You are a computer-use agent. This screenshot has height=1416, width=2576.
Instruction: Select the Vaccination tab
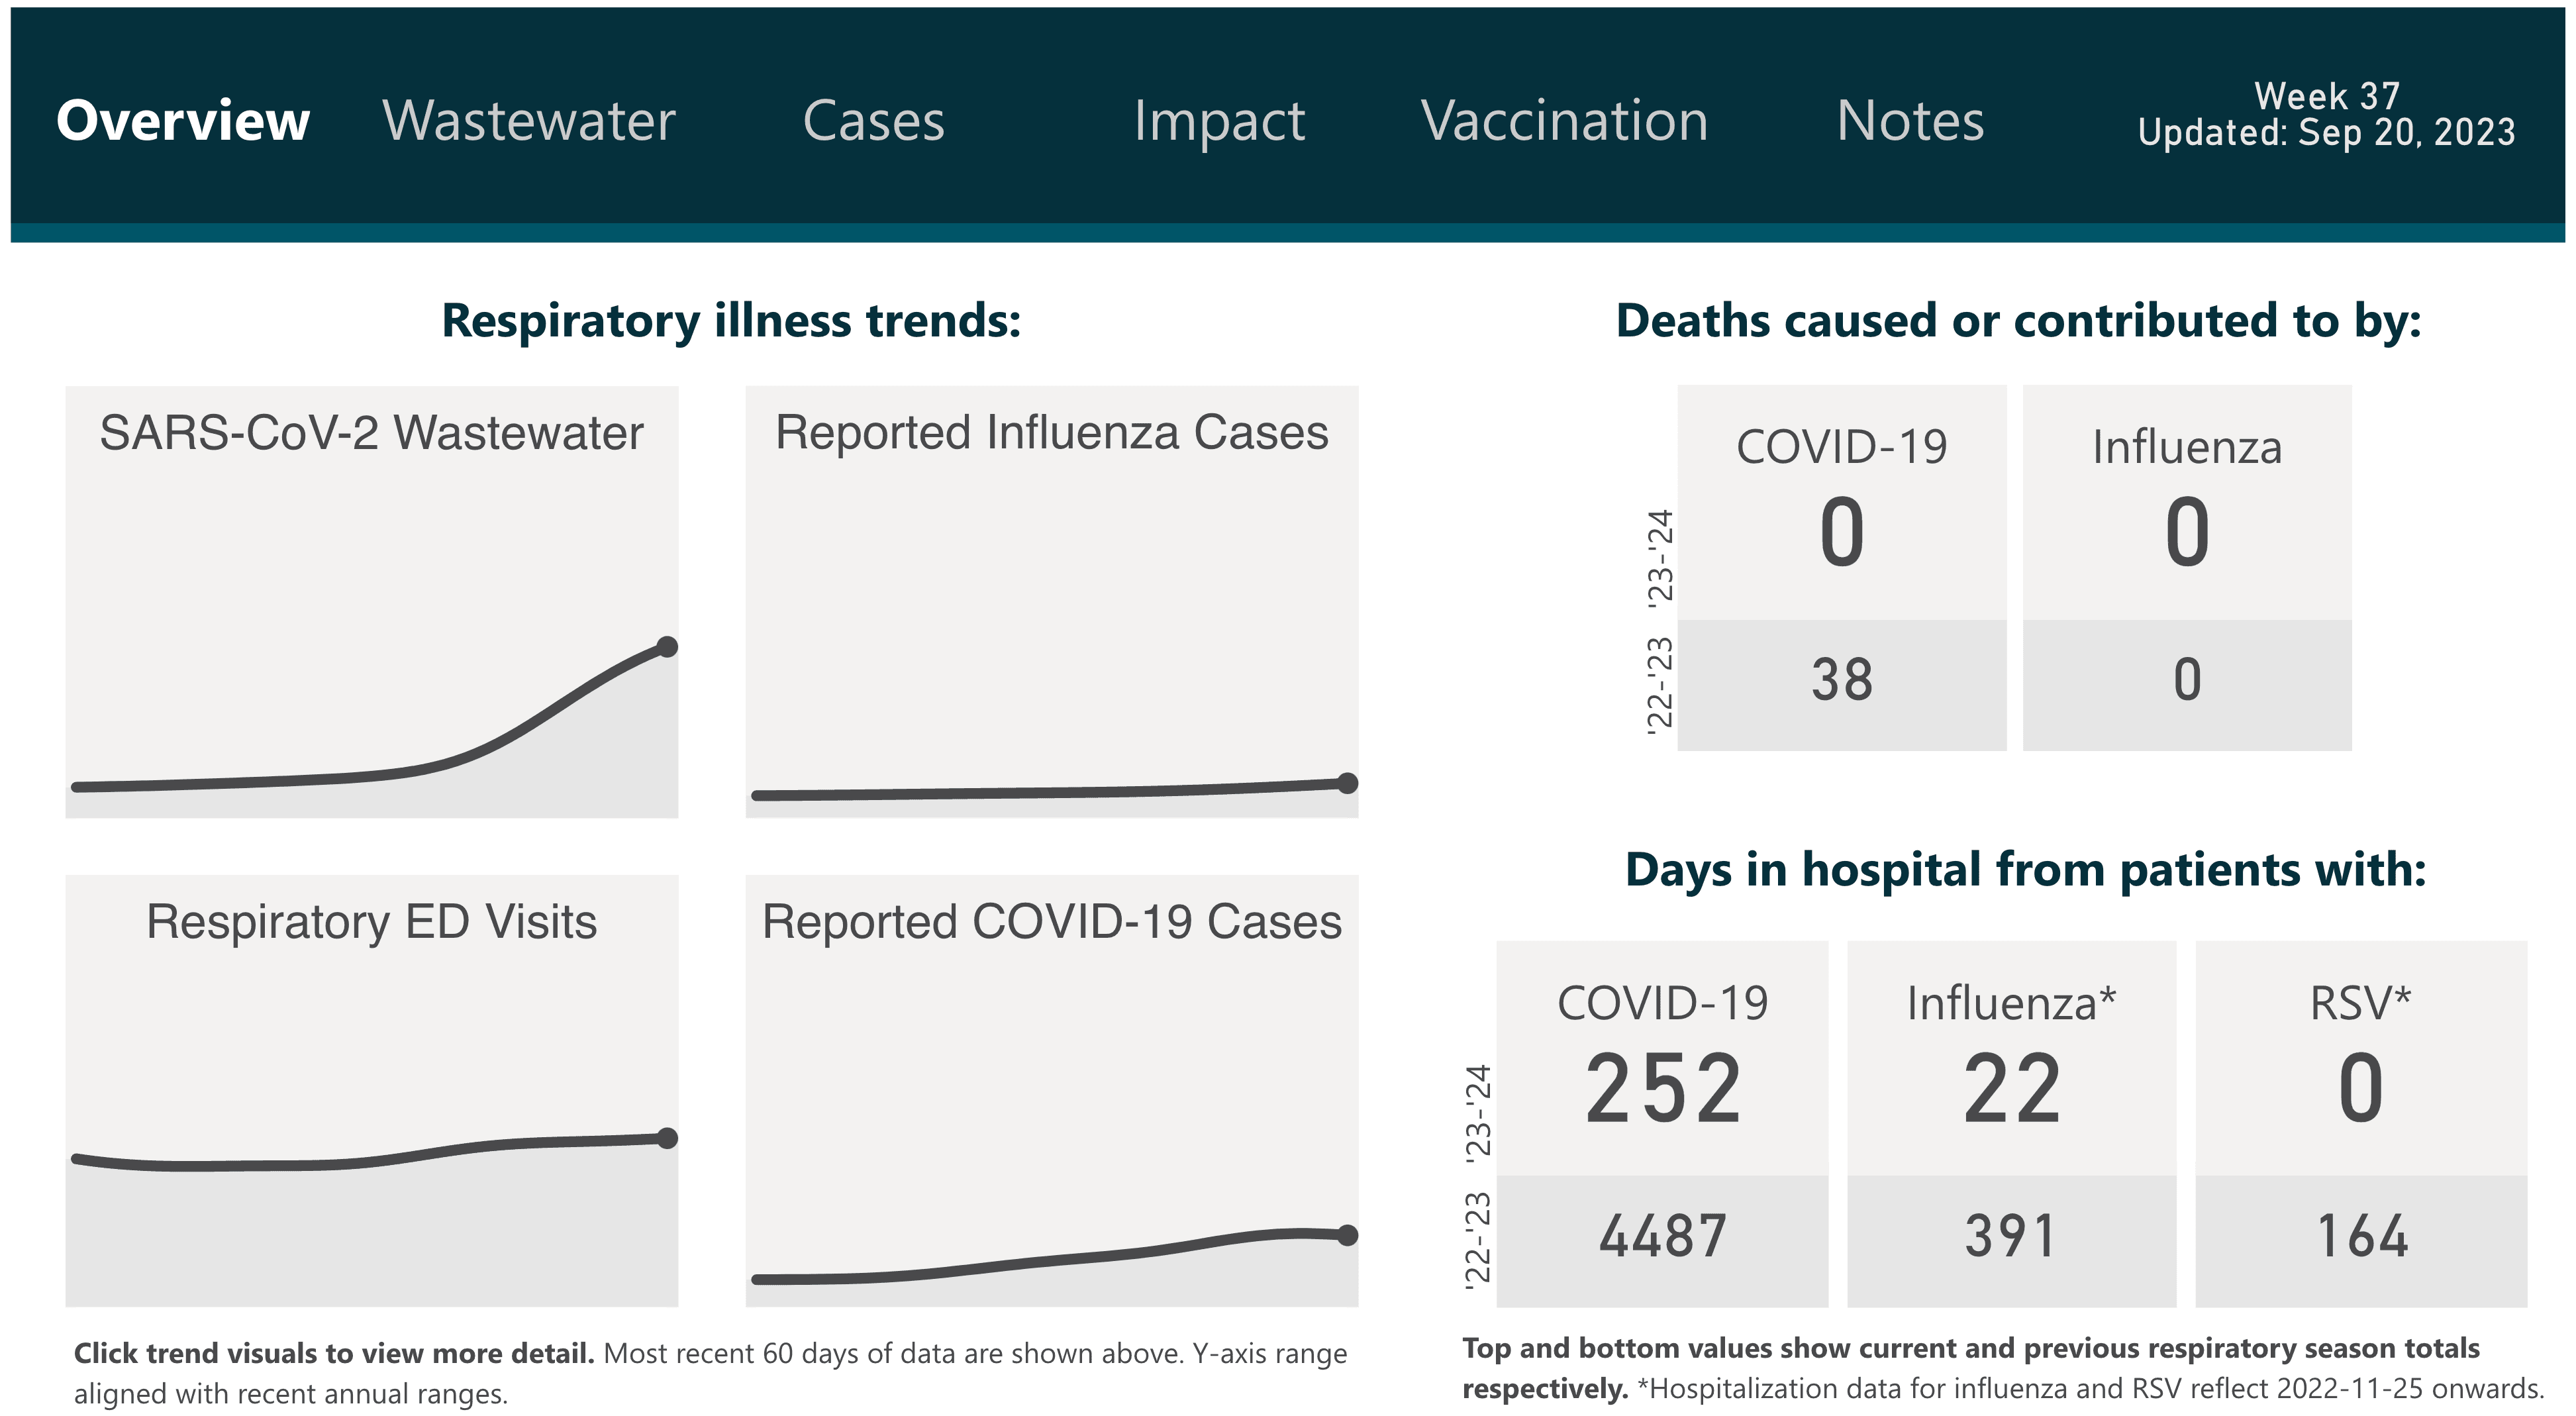(1564, 121)
